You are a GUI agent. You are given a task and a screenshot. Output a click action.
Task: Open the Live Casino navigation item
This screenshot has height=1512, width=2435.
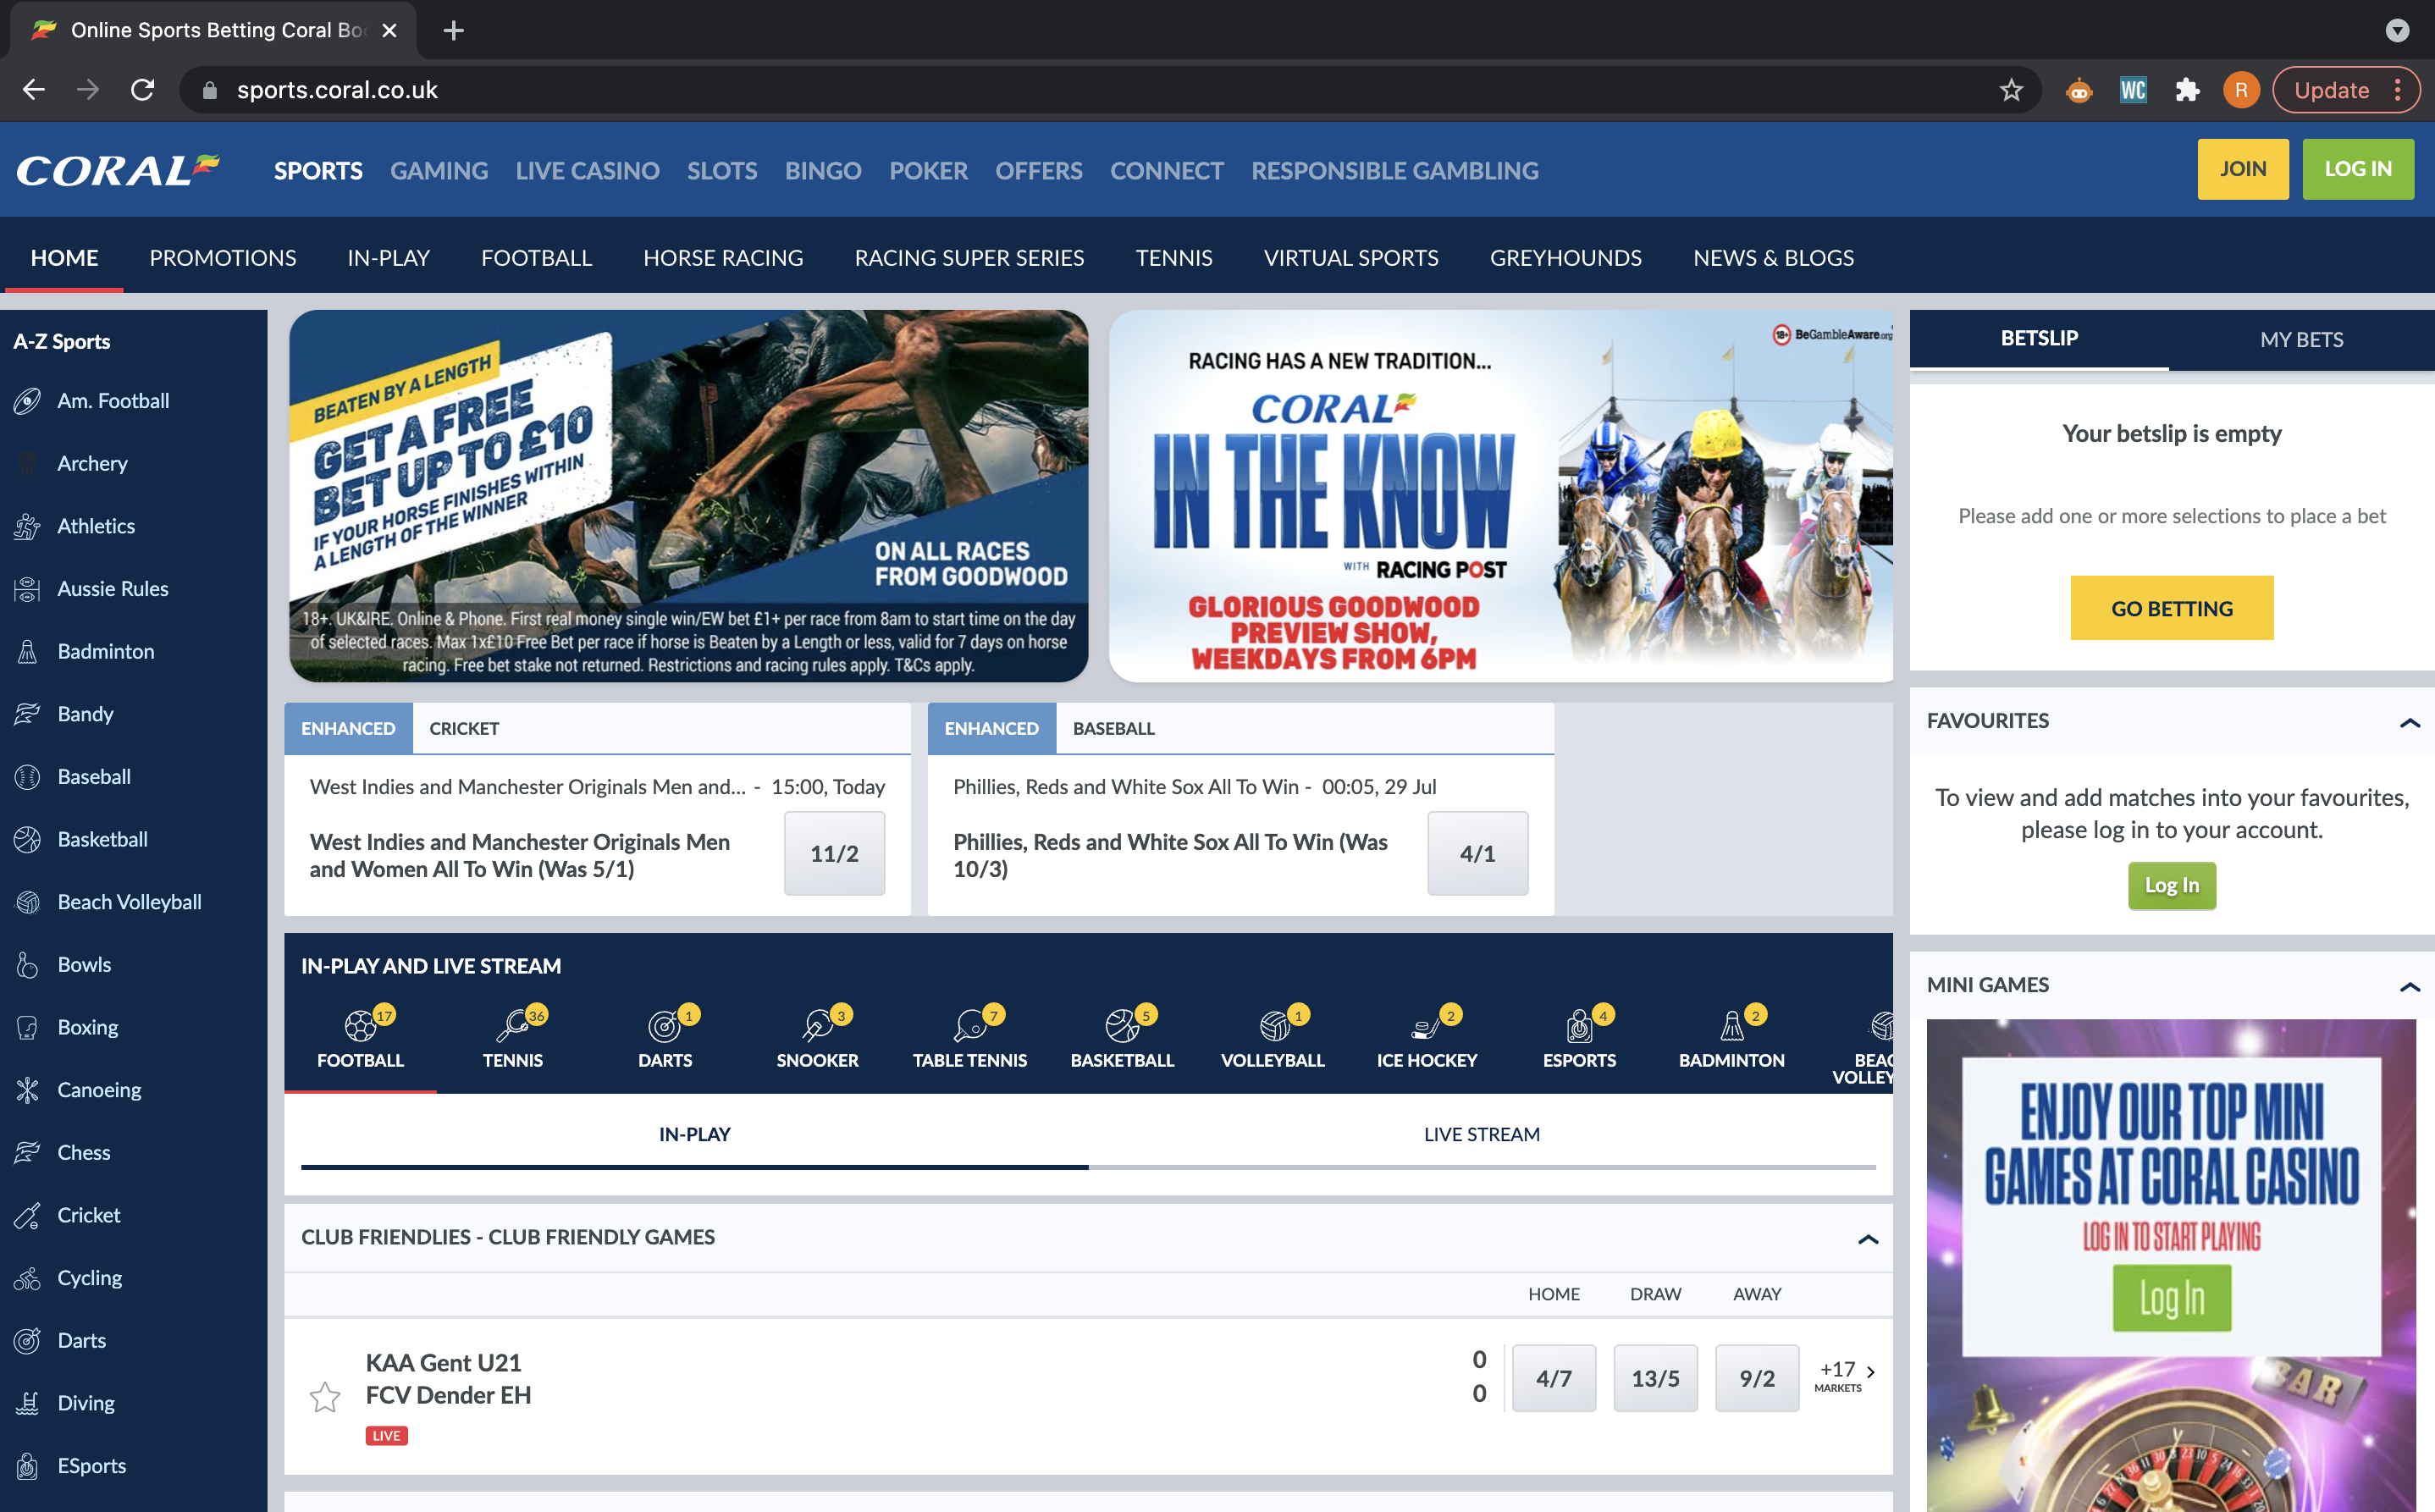point(587,170)
